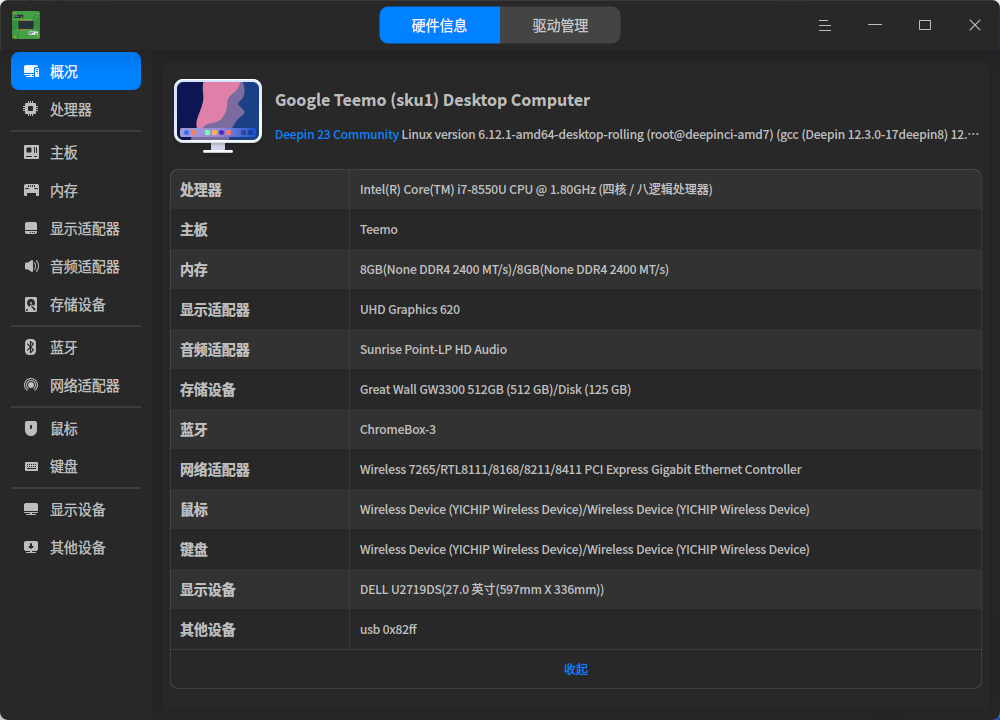Click the 收起 collapse link
This screenshot has width=1000, height=720.
point(576,669)
